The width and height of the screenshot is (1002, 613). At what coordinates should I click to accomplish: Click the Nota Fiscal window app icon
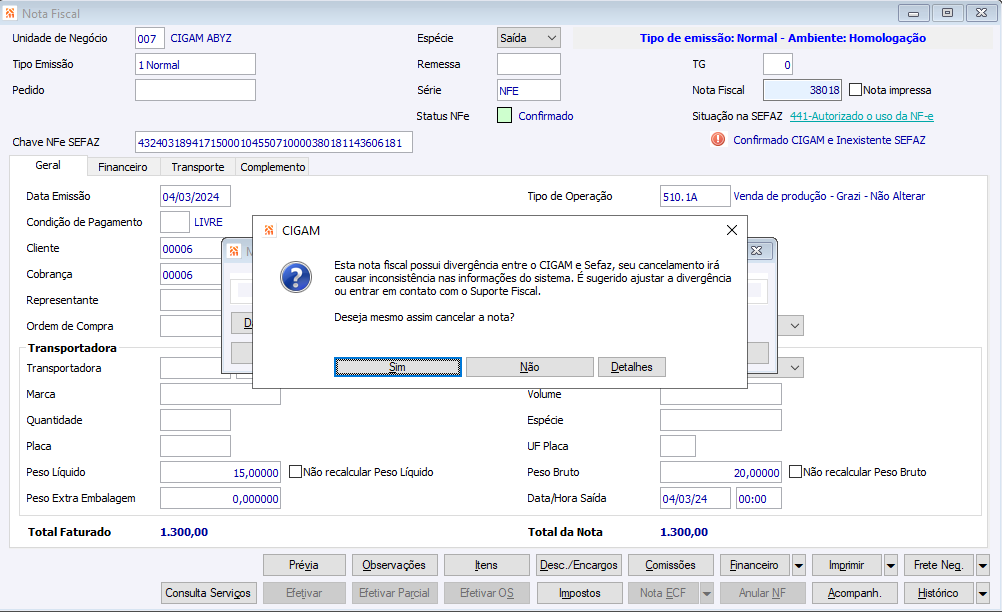coord(10,13)
